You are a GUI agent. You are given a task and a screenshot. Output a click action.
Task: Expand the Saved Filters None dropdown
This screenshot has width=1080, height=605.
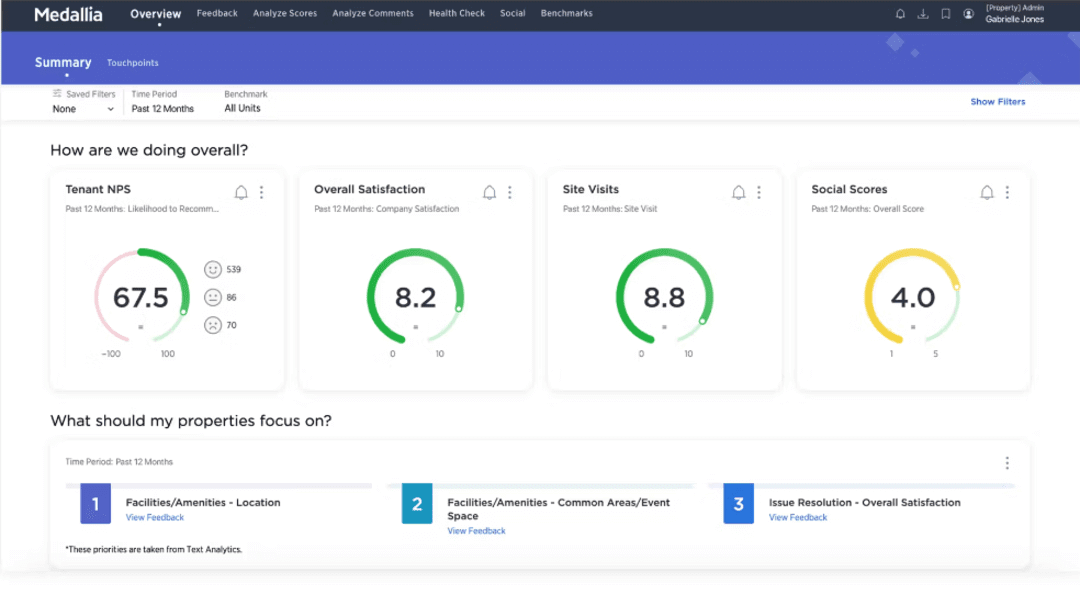(83, 108)
